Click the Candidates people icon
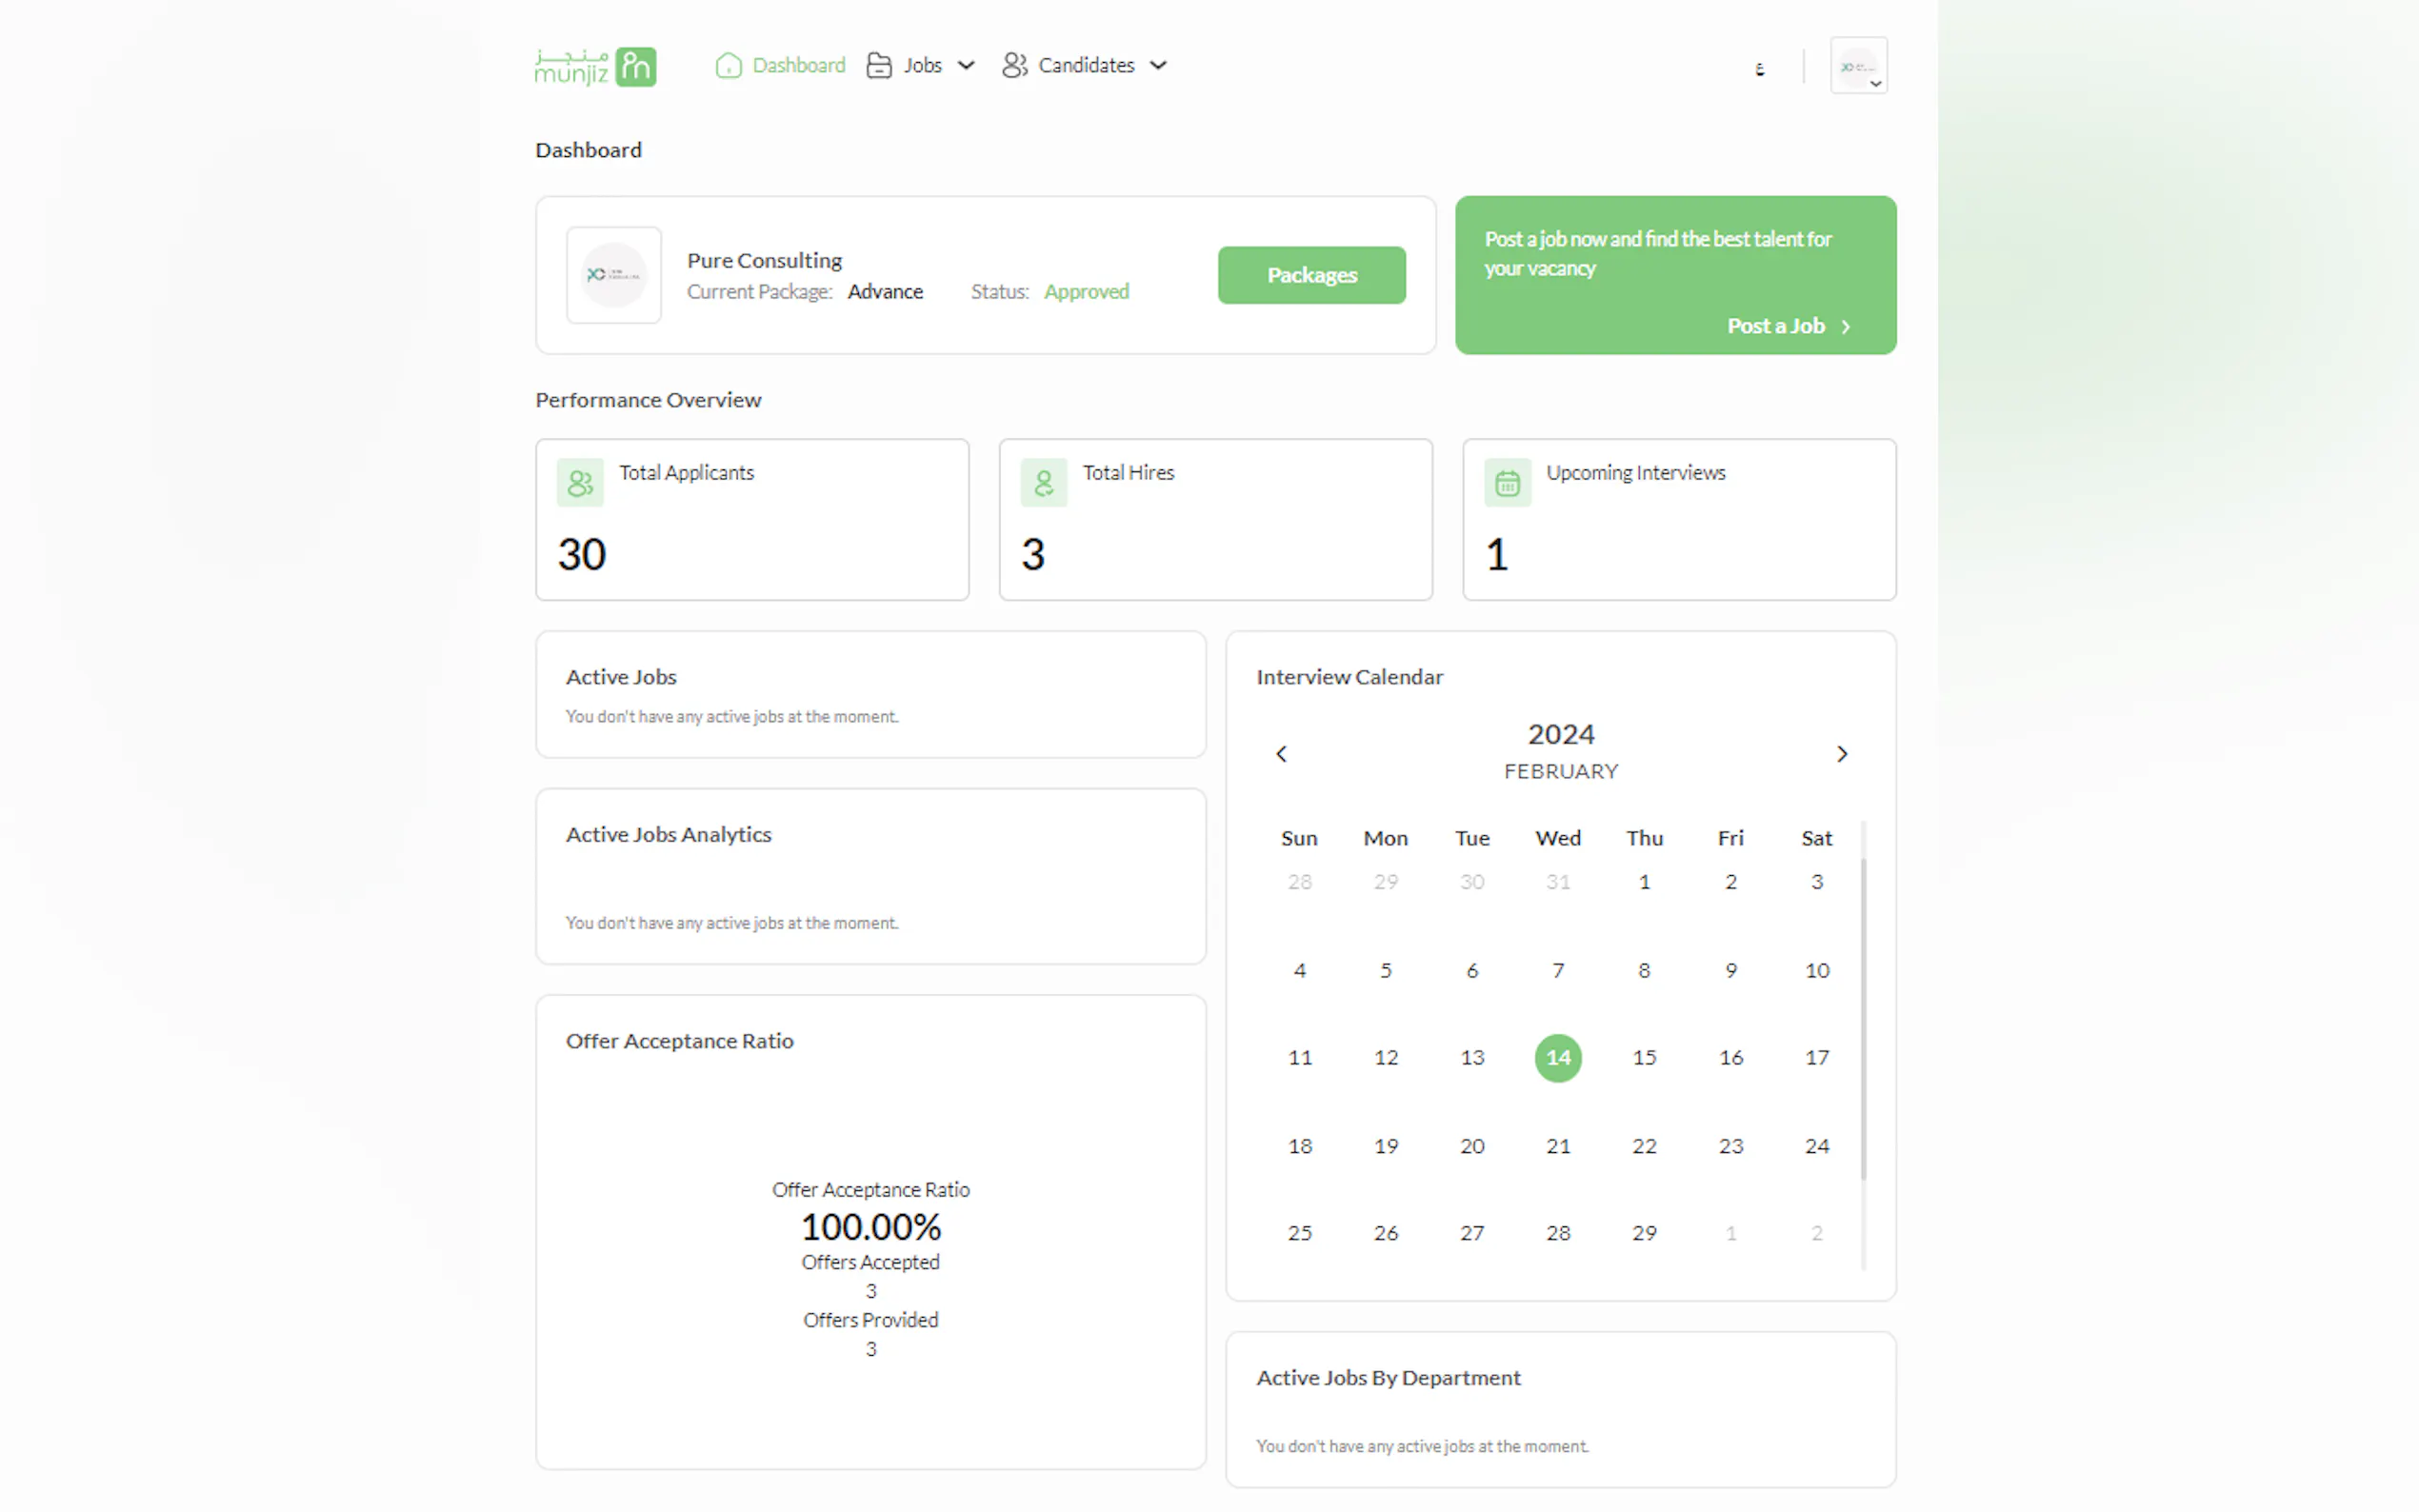Viewport: 2419px width, 1512px height. pos(1014,65)
